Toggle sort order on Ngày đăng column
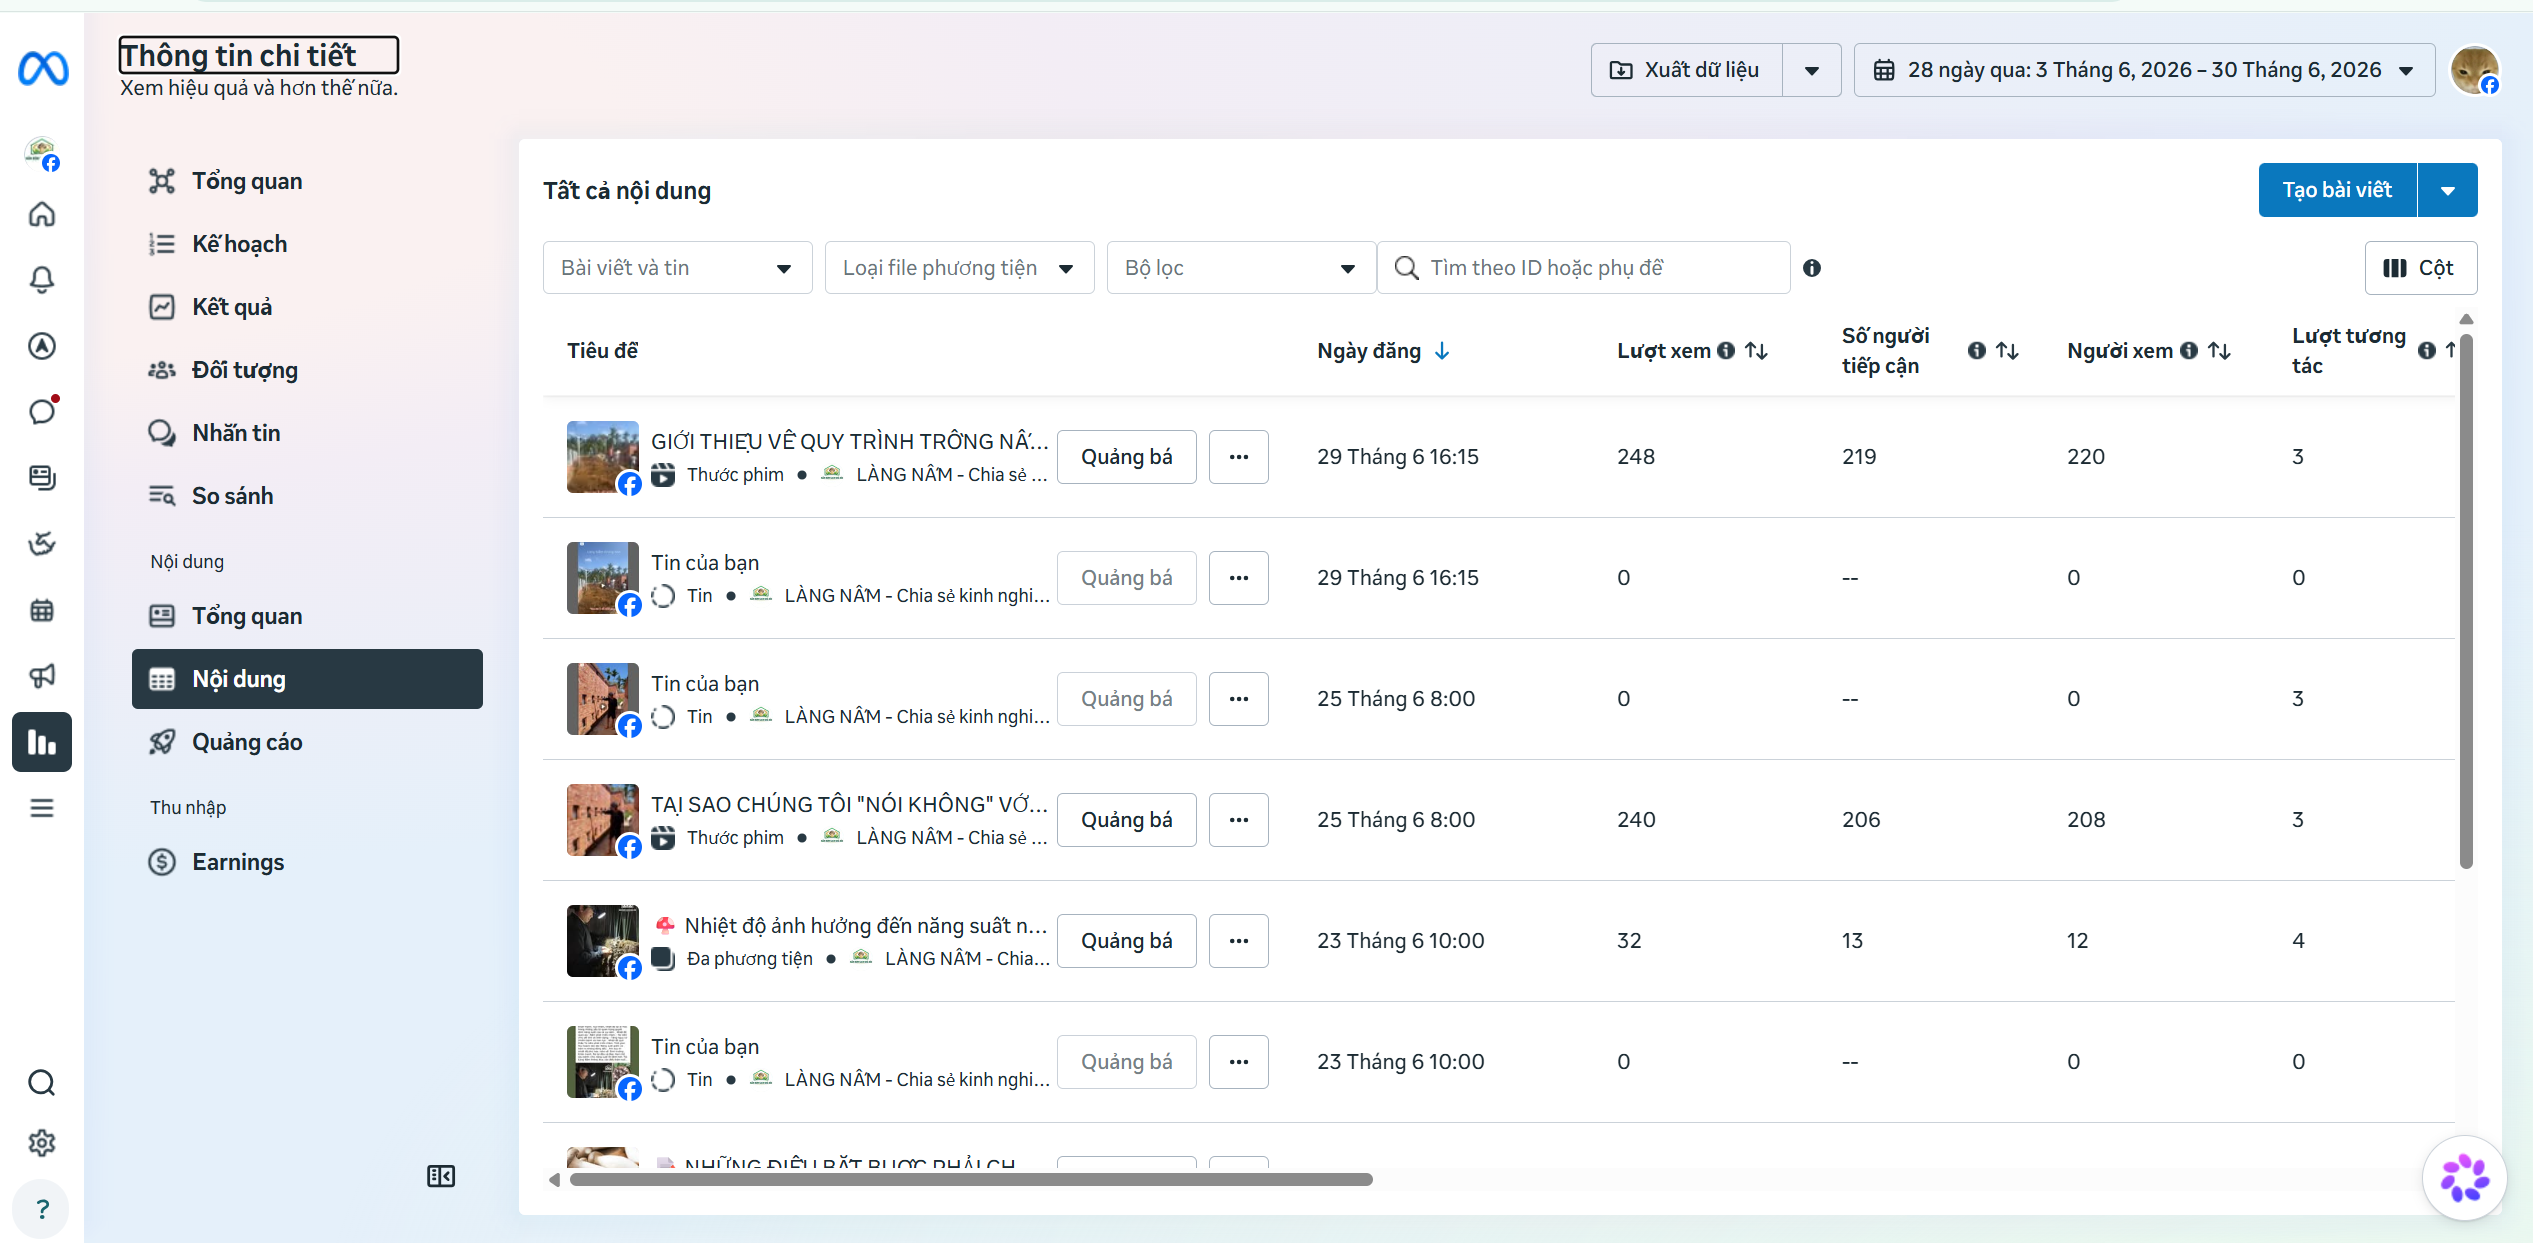 pyautogui.click(x=1442, y=351)
